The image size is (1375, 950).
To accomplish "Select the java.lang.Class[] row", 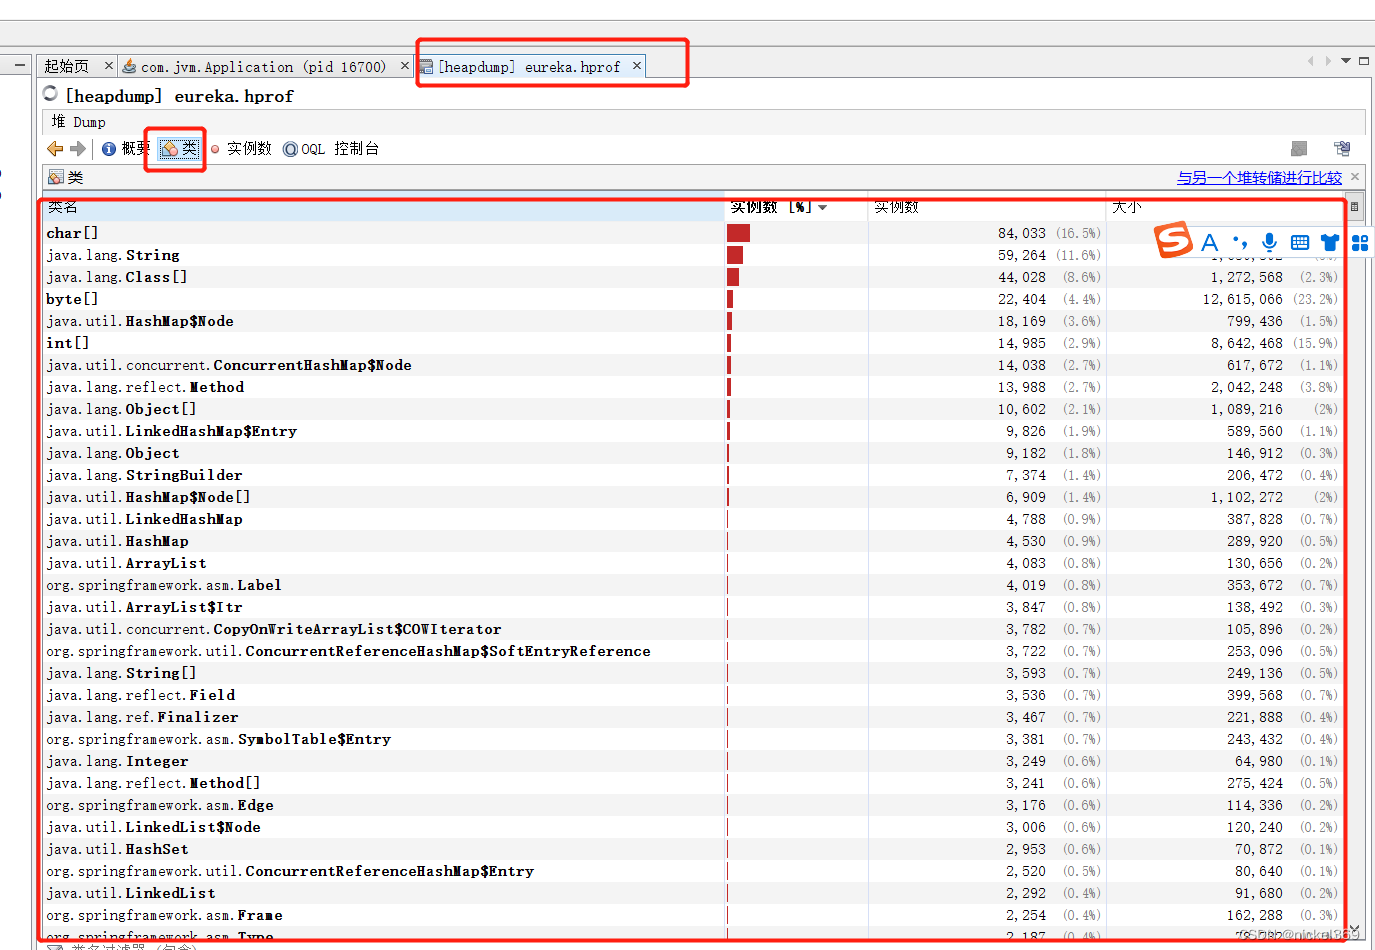I will click(x=695, y=277).
